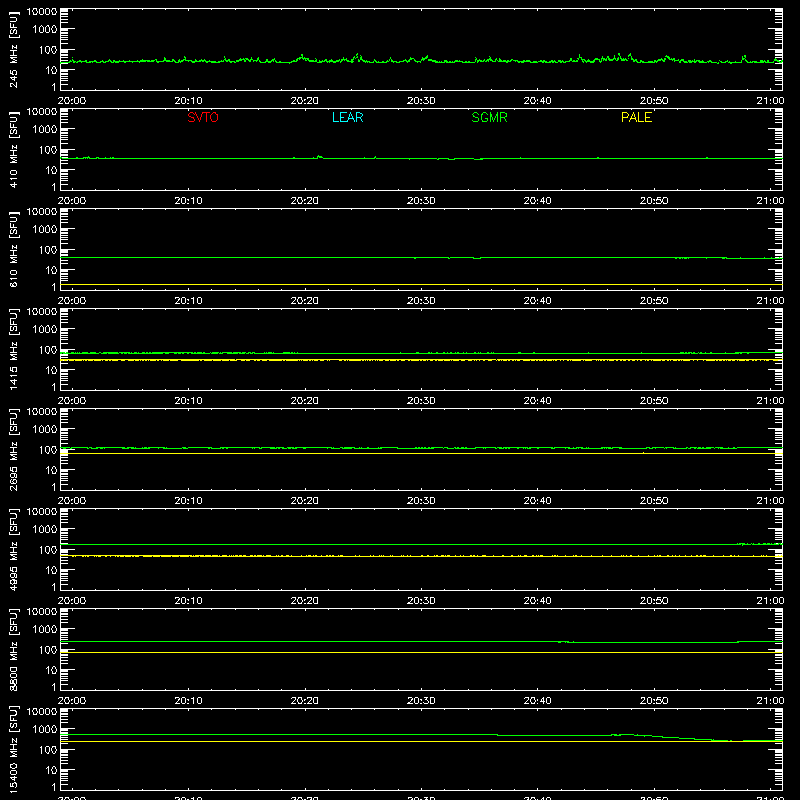This screenshot has height=800, width=800.
Task: Click the noisy green trace in 245 MHz plot
Action: (421, 60)
